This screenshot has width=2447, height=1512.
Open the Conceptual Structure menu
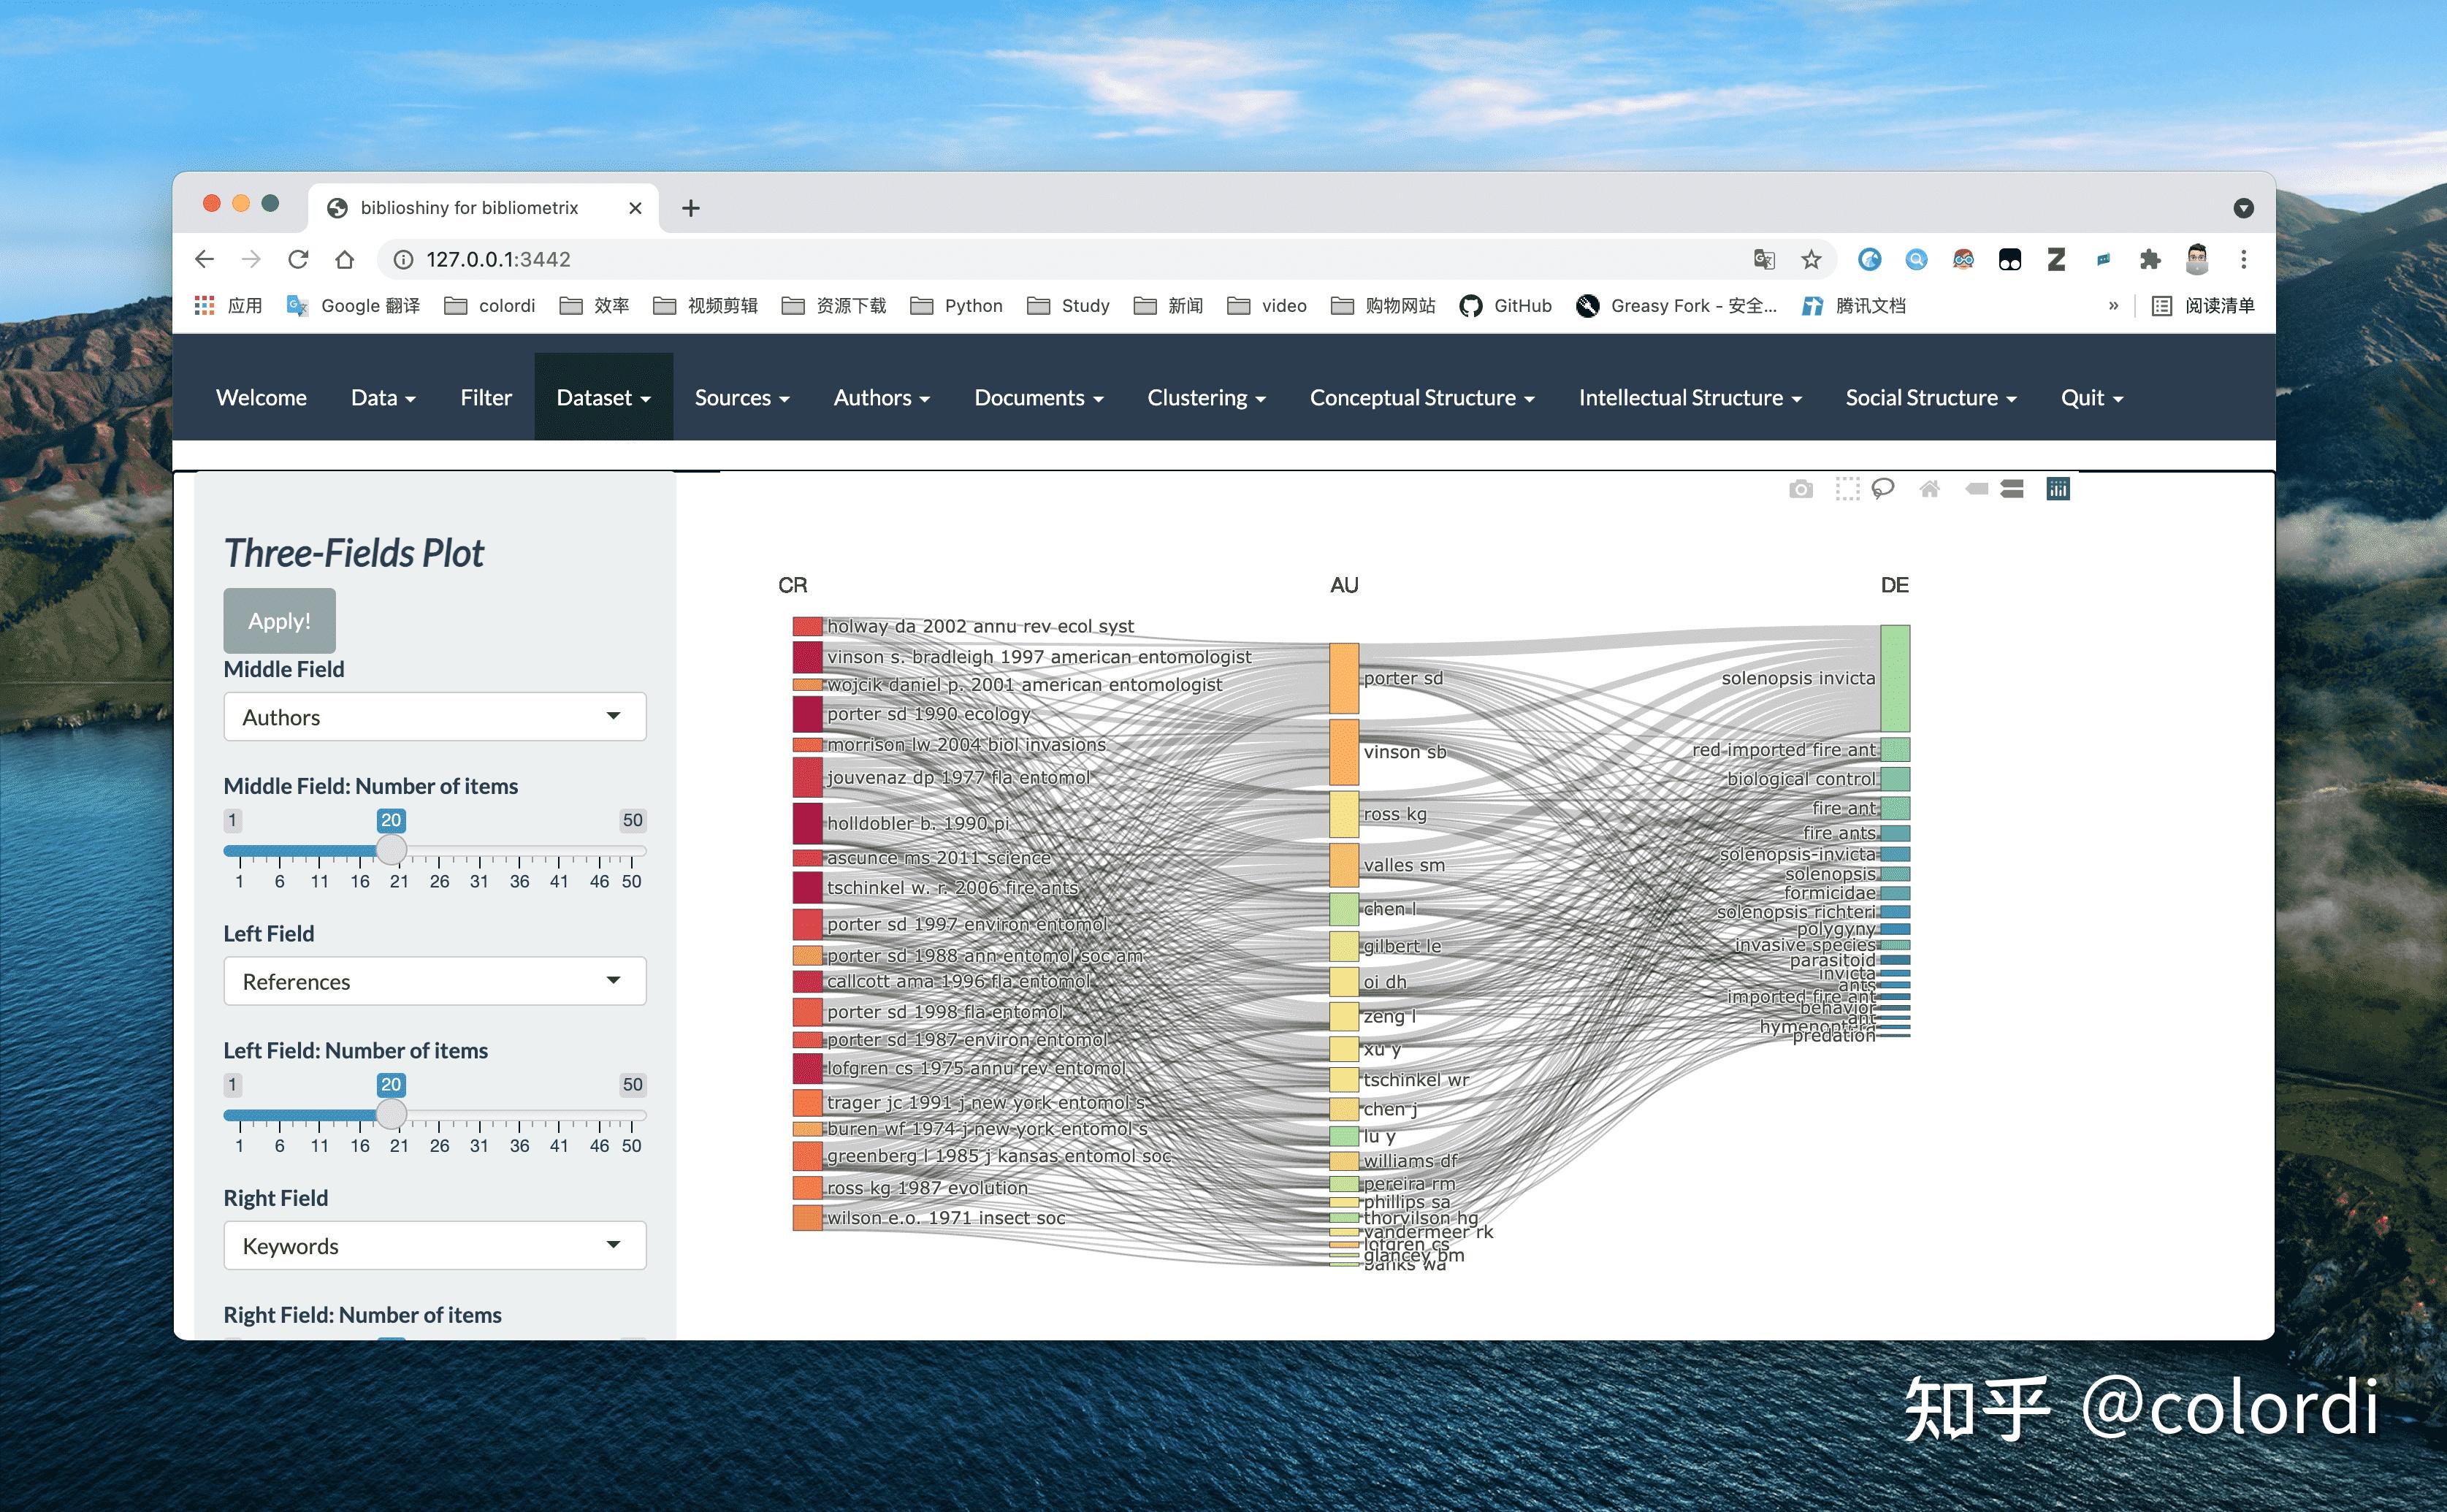tap(1421, 398)
